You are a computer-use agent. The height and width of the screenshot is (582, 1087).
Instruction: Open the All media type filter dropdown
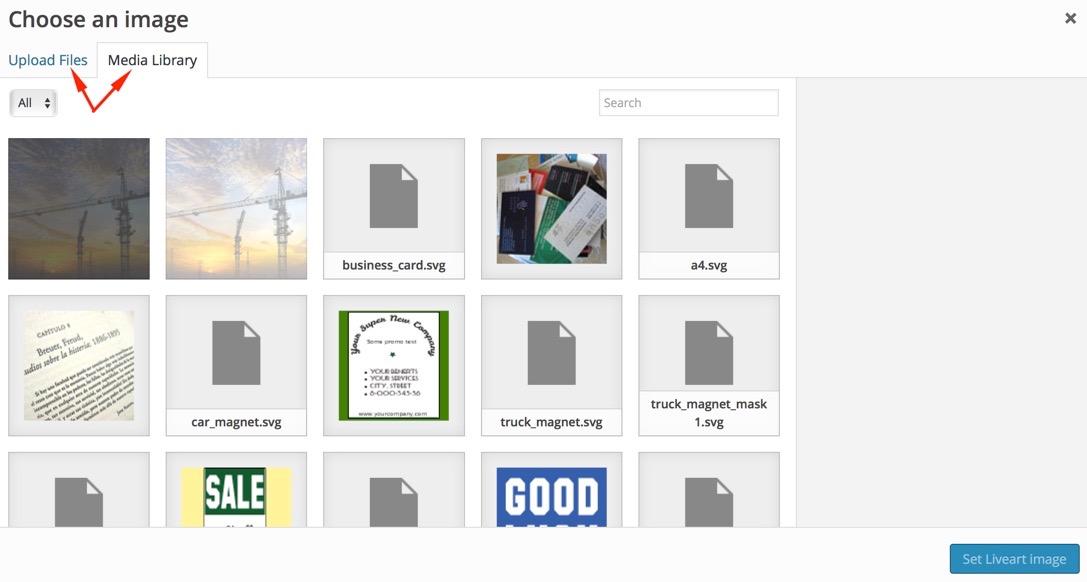(33, 103)
